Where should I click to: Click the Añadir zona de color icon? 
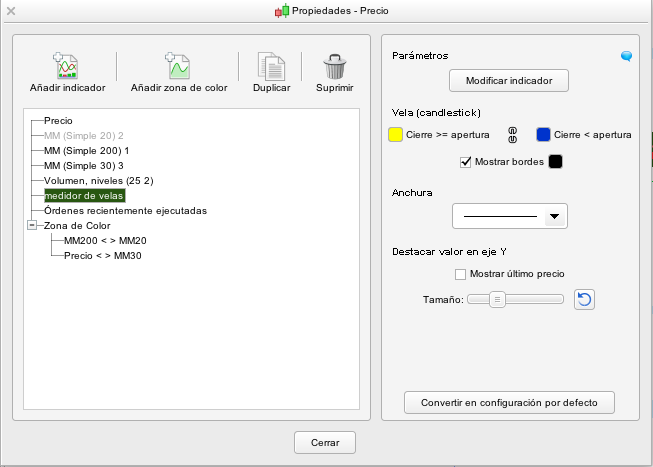[x=178, y=66]
